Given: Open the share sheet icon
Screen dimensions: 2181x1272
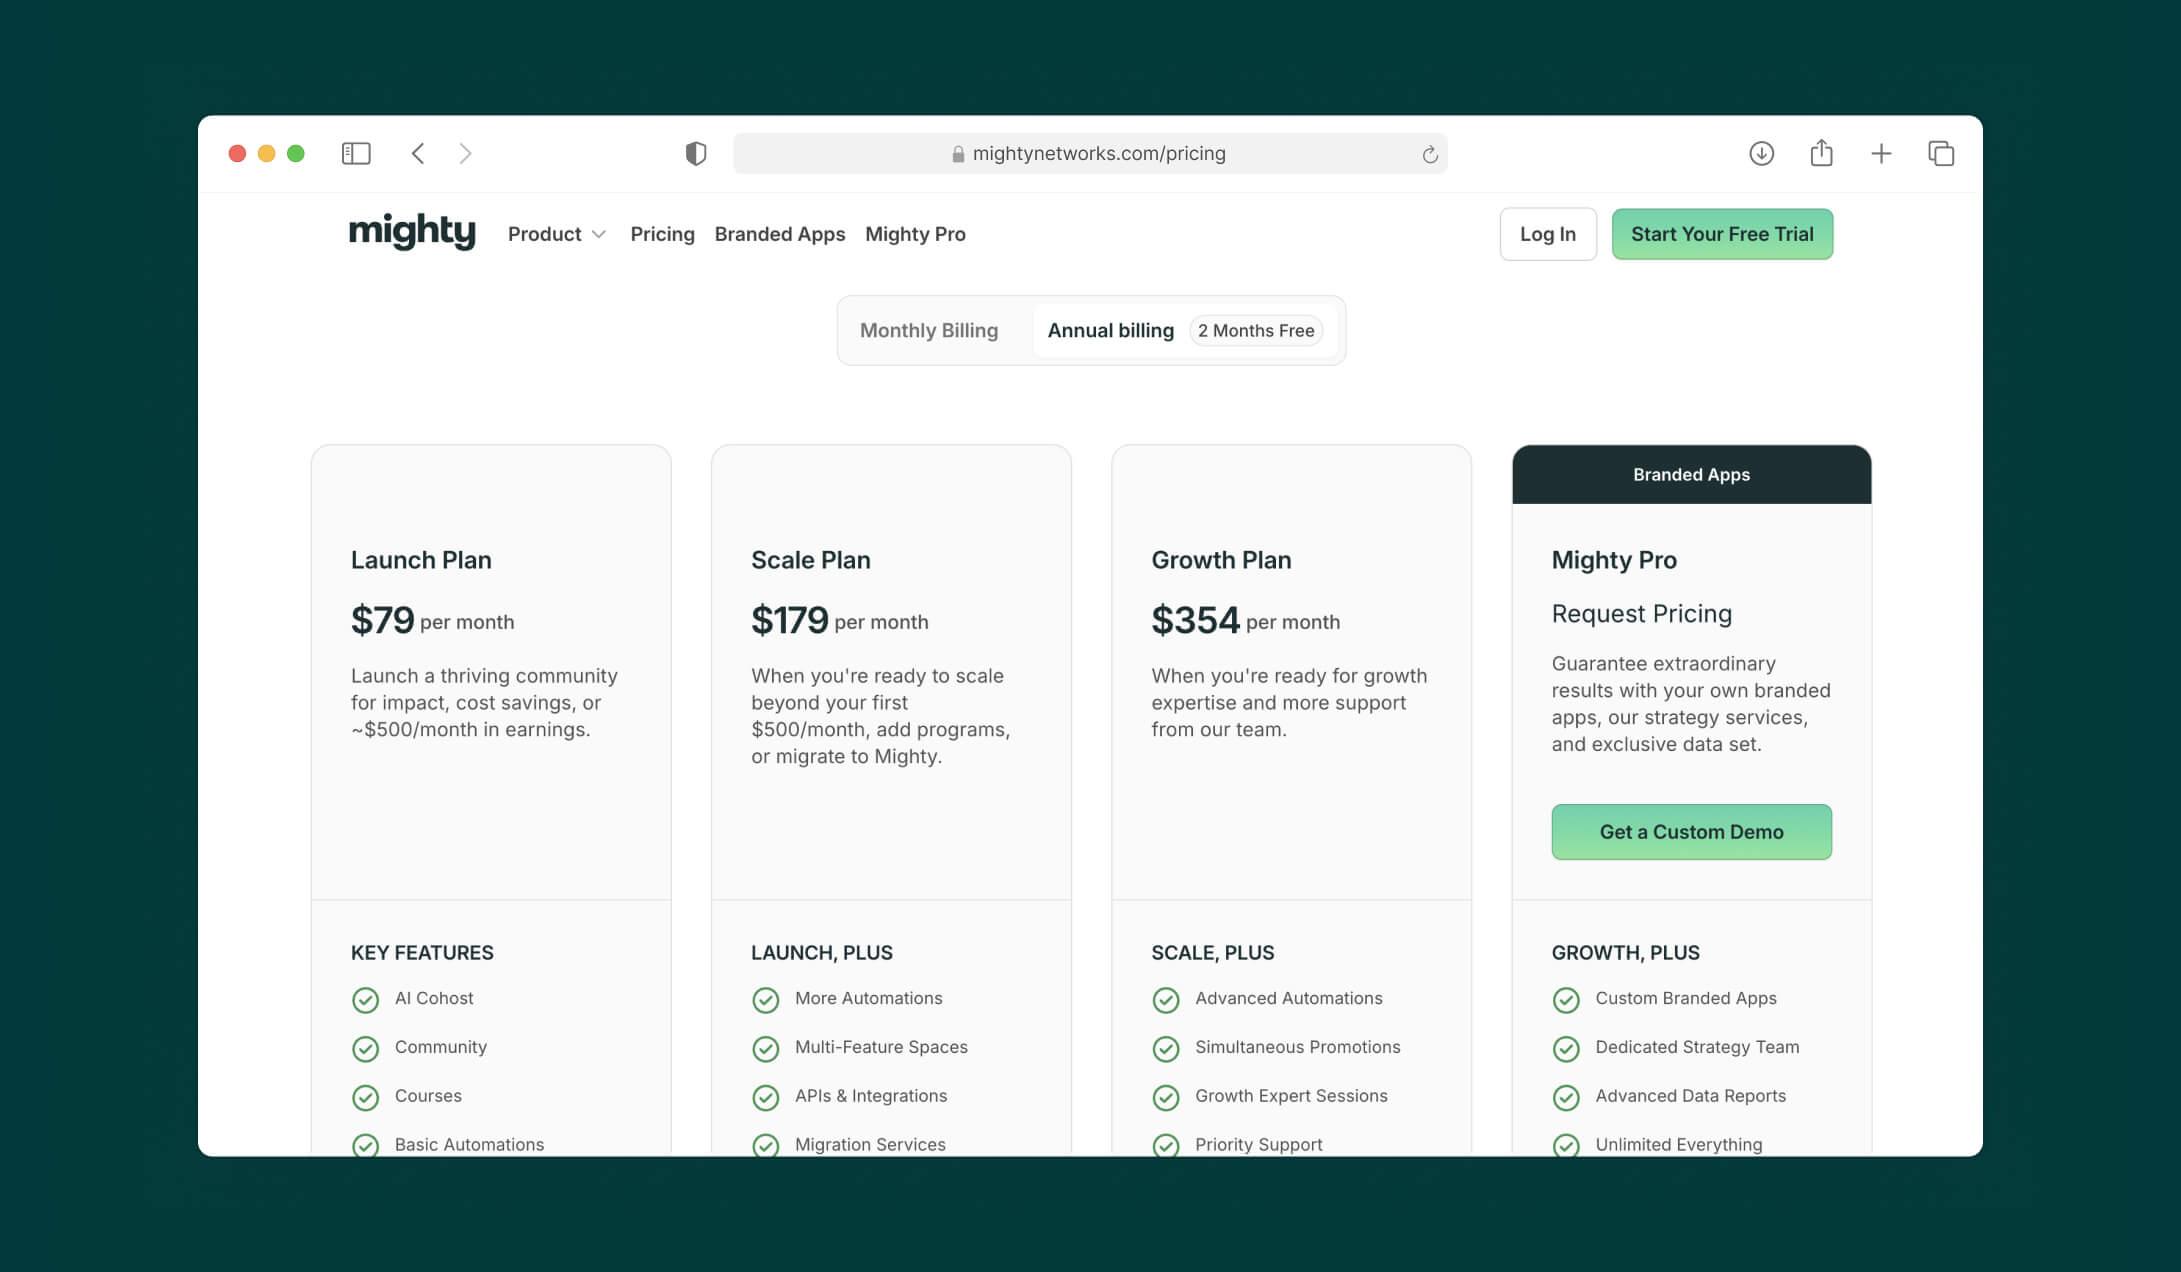Looking at the screenshot, I should (1821, 153).
